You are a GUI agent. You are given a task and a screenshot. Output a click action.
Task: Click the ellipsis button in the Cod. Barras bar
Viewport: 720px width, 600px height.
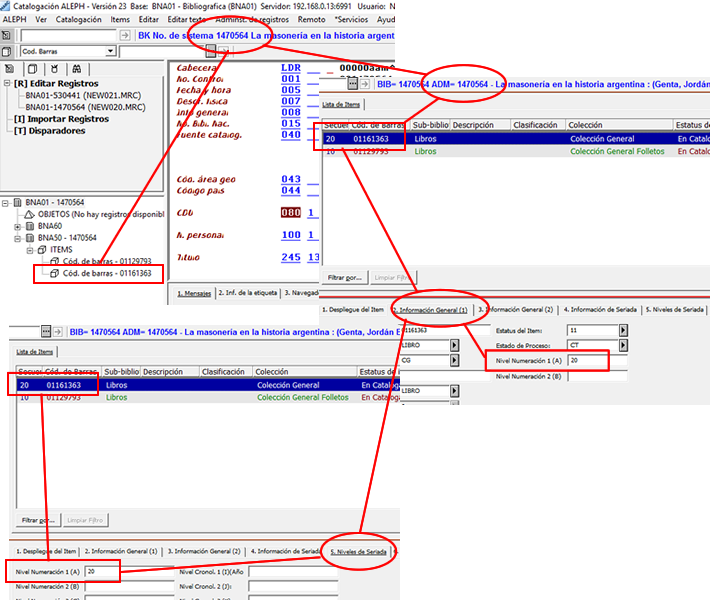click(x=211, y=51)
